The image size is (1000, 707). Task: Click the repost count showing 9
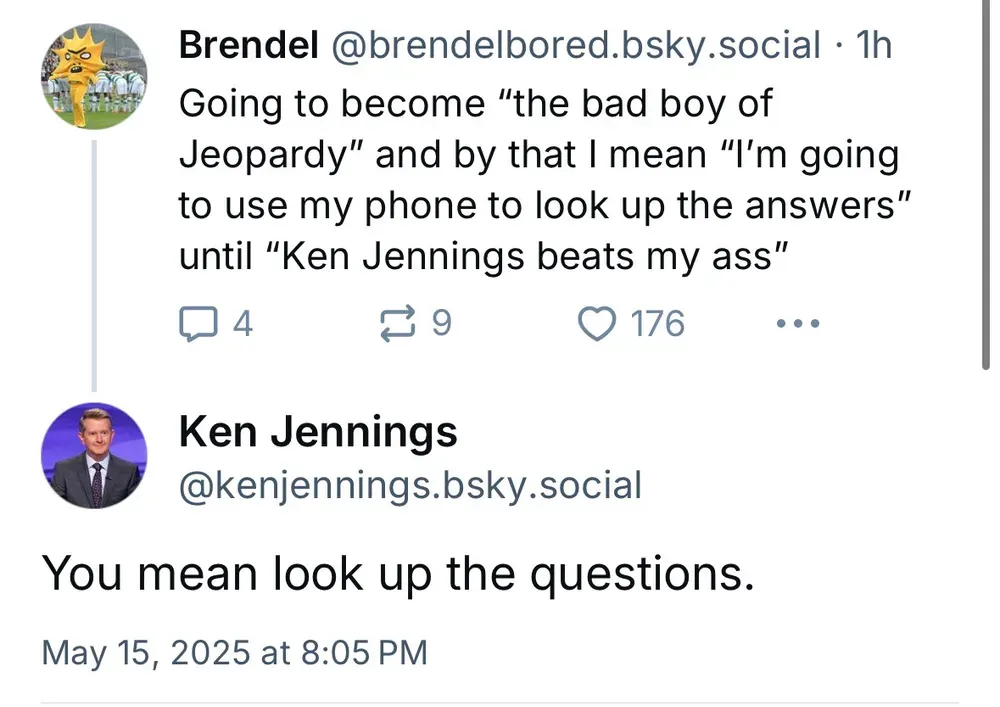(441, 324)
